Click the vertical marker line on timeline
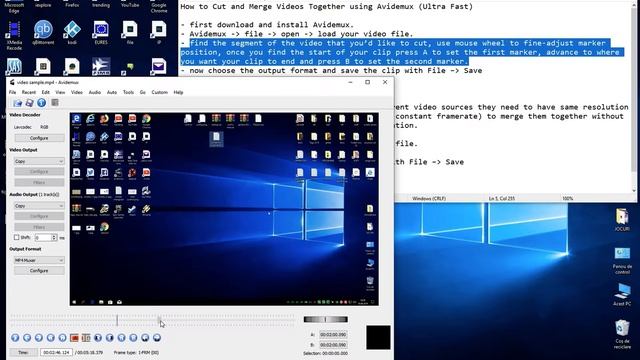The image size is (640, 360). (117, 320)
